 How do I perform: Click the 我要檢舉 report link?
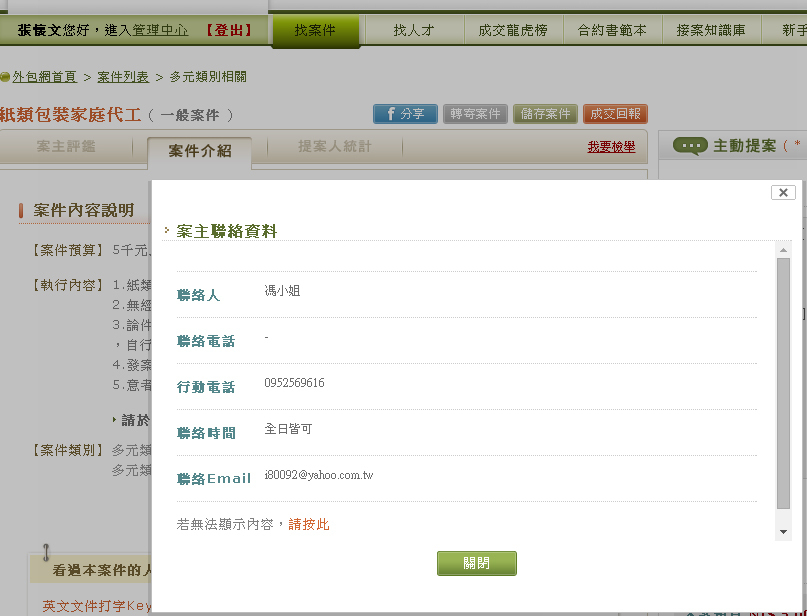point(611,147)
